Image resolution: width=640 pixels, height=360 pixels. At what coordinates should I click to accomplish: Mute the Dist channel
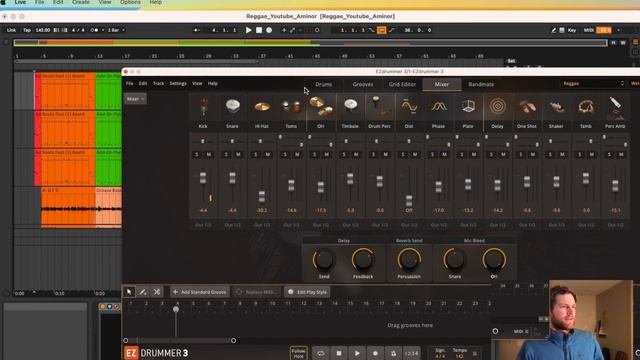point(415,154)
